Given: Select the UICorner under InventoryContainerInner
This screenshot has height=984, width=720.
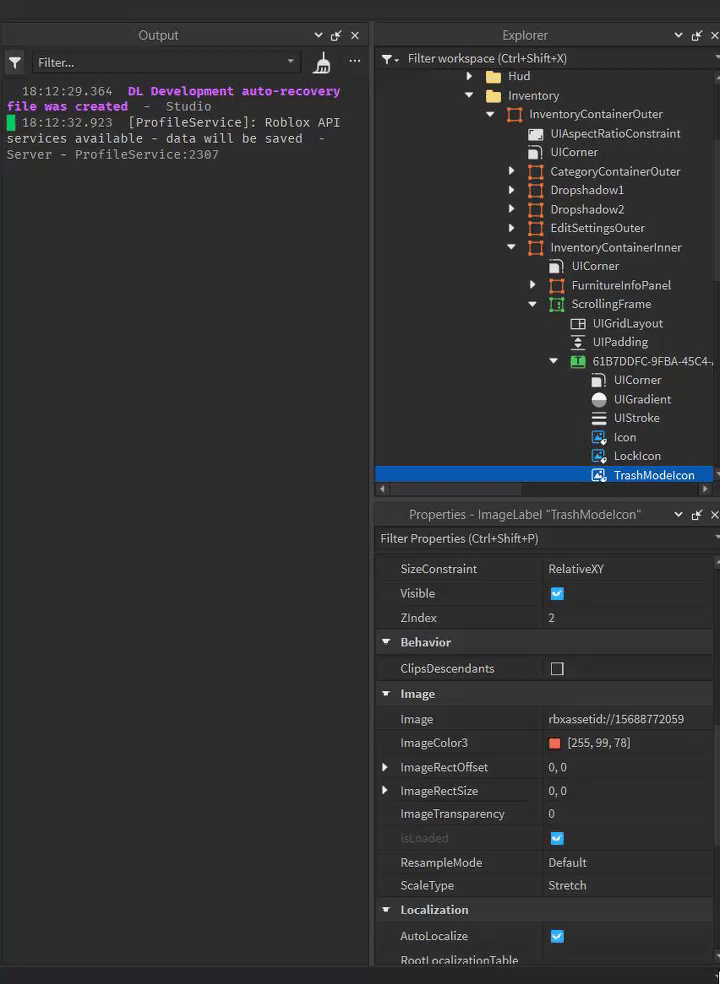Looking at the screenshot, I should tap(595, 267).
